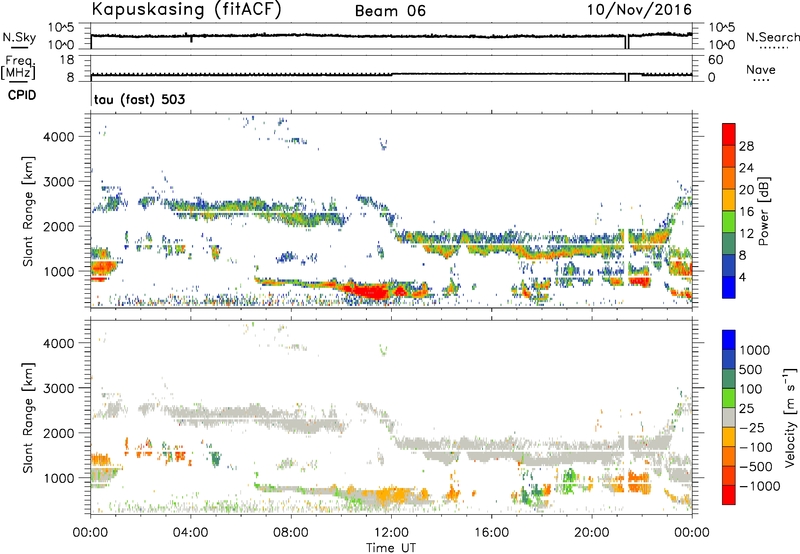
Task: Click the tau (fast) 503 text
Action: pyautogui.click(x=140, y=99)
